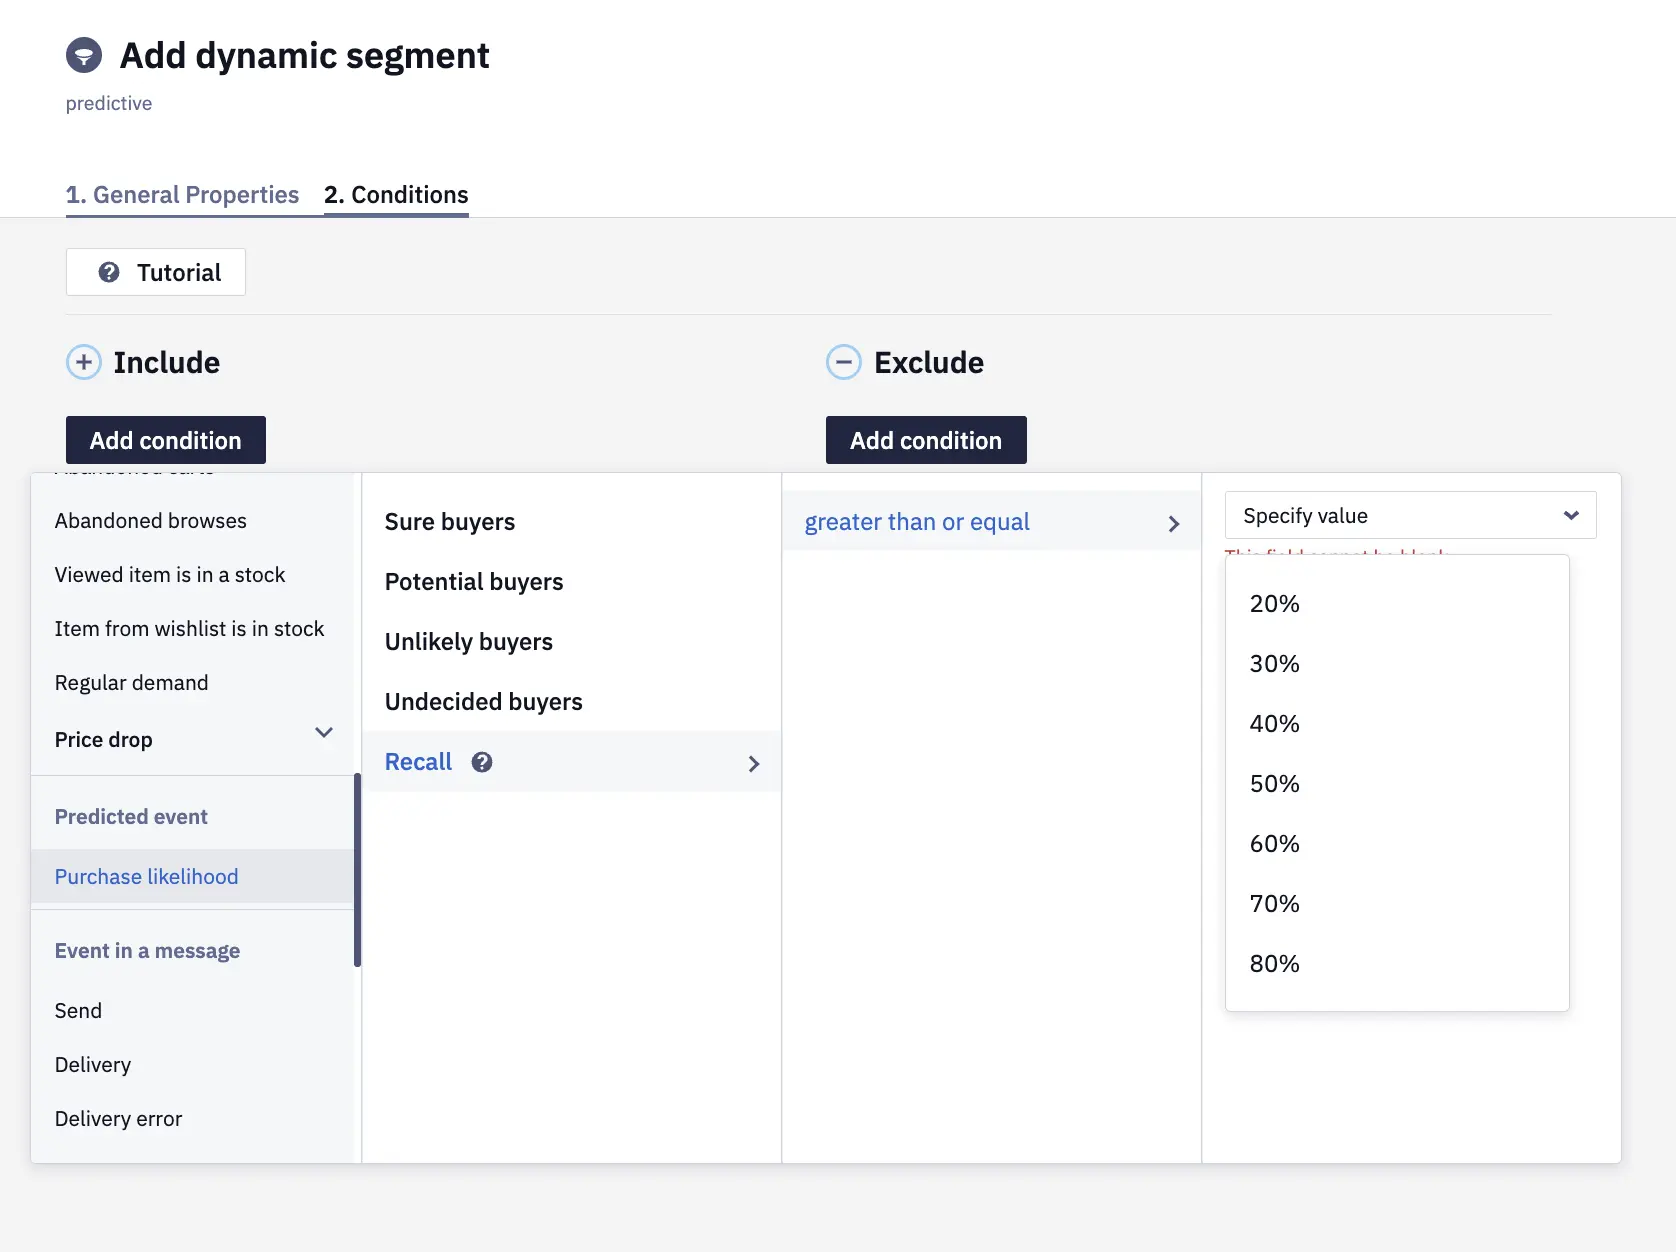Pick Item from wishlist is in stock
Screen dimensions: 1676x1252
pyautogui.click(x=190, y=629)
